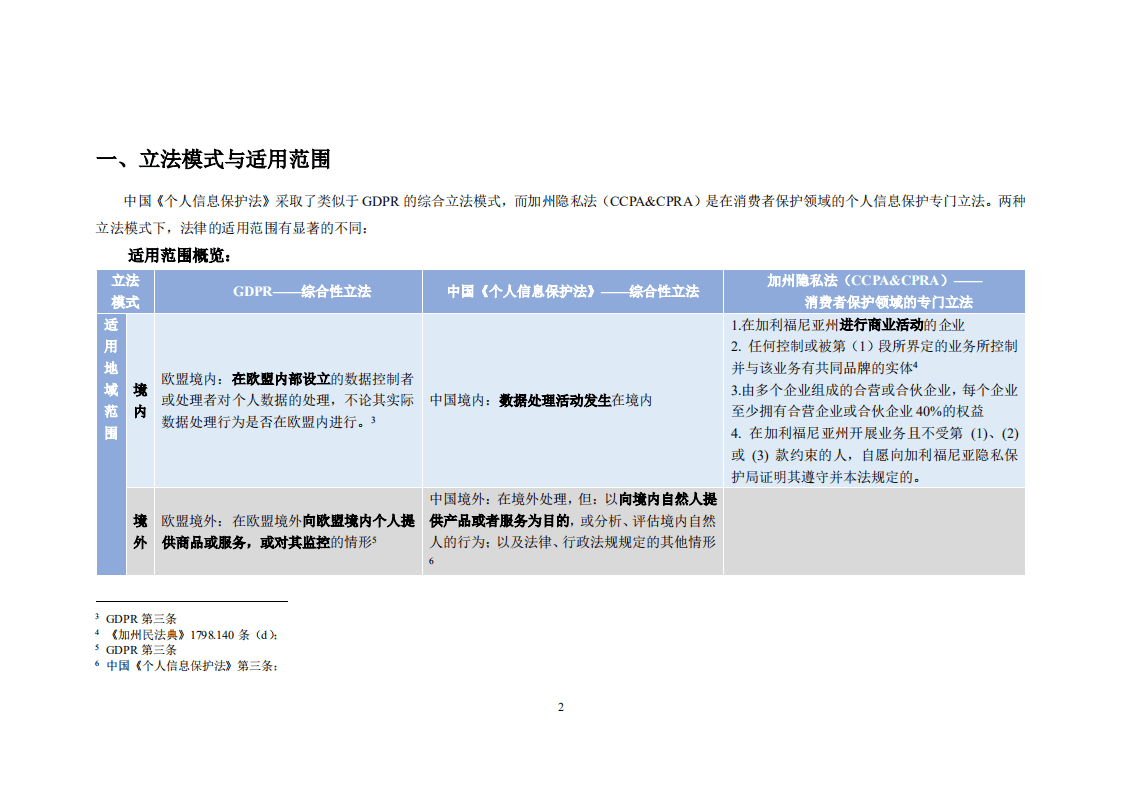Click the 中国《个人信息保护法》 column header
The image size is (1122, 793).
(x=573, y=293)
